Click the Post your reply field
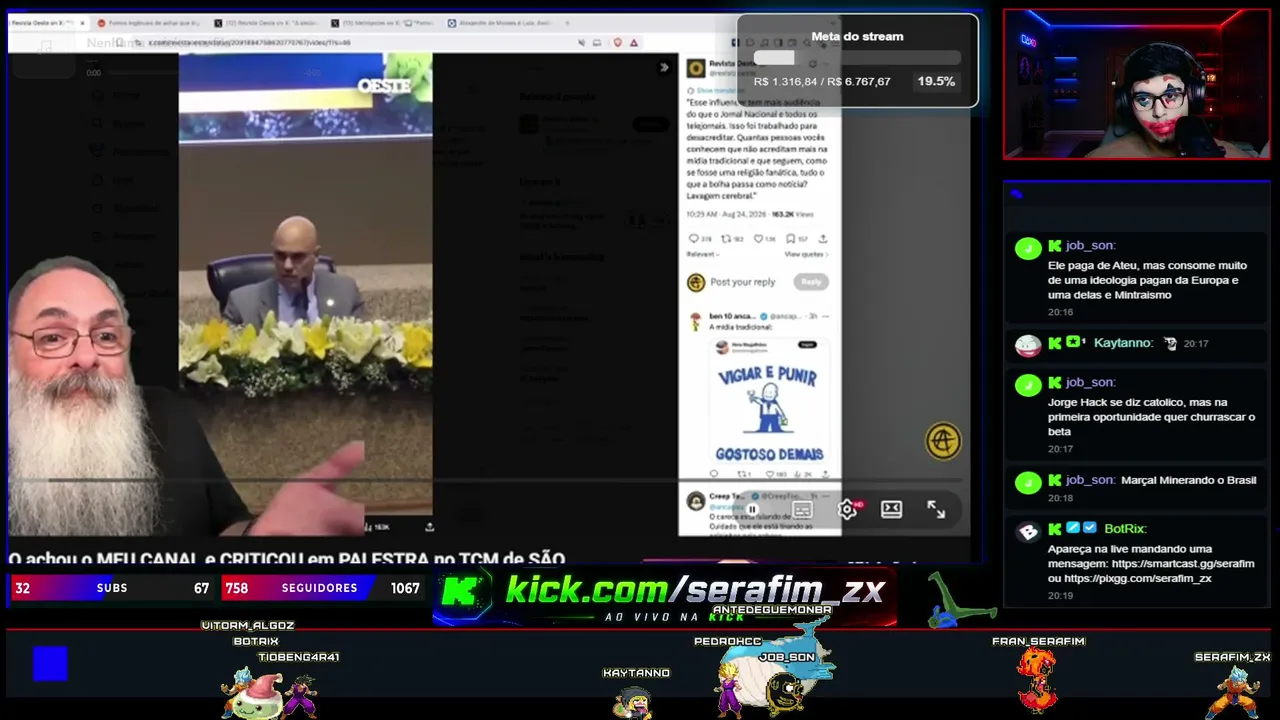 [x=743, y=282]
